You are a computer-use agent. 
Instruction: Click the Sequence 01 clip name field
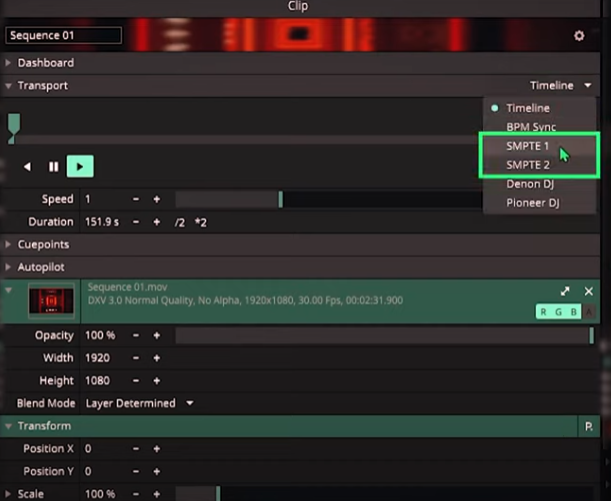point(64,36)
